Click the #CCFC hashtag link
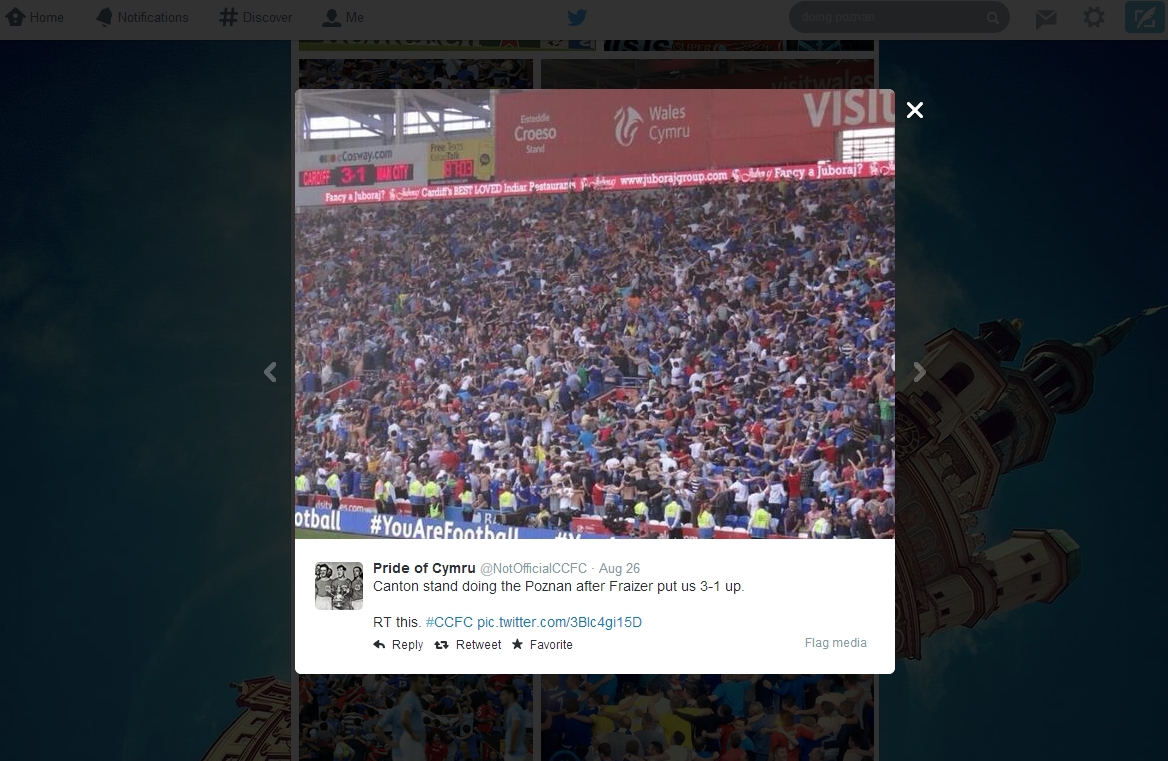The image size is (1168, 761). [449, 623]
